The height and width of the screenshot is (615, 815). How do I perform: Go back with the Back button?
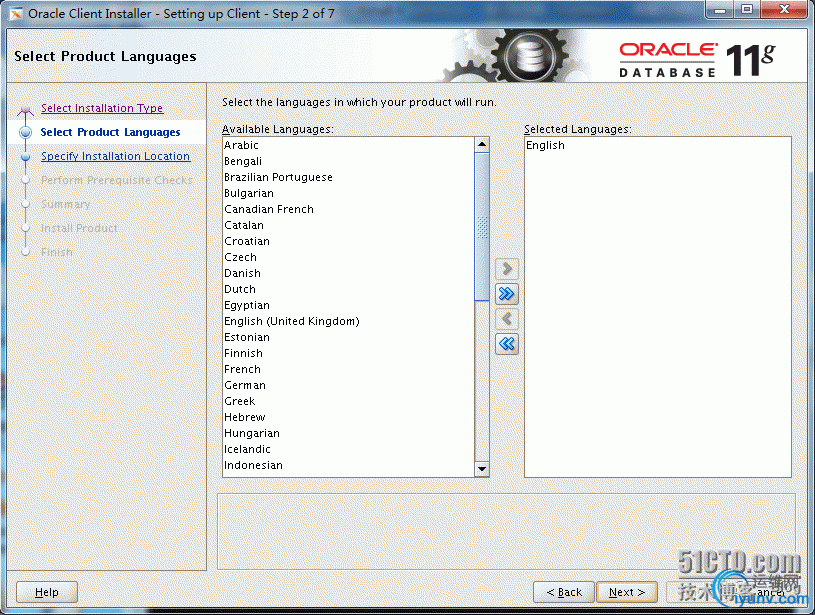pyautogui.click(x=564, y=592)
